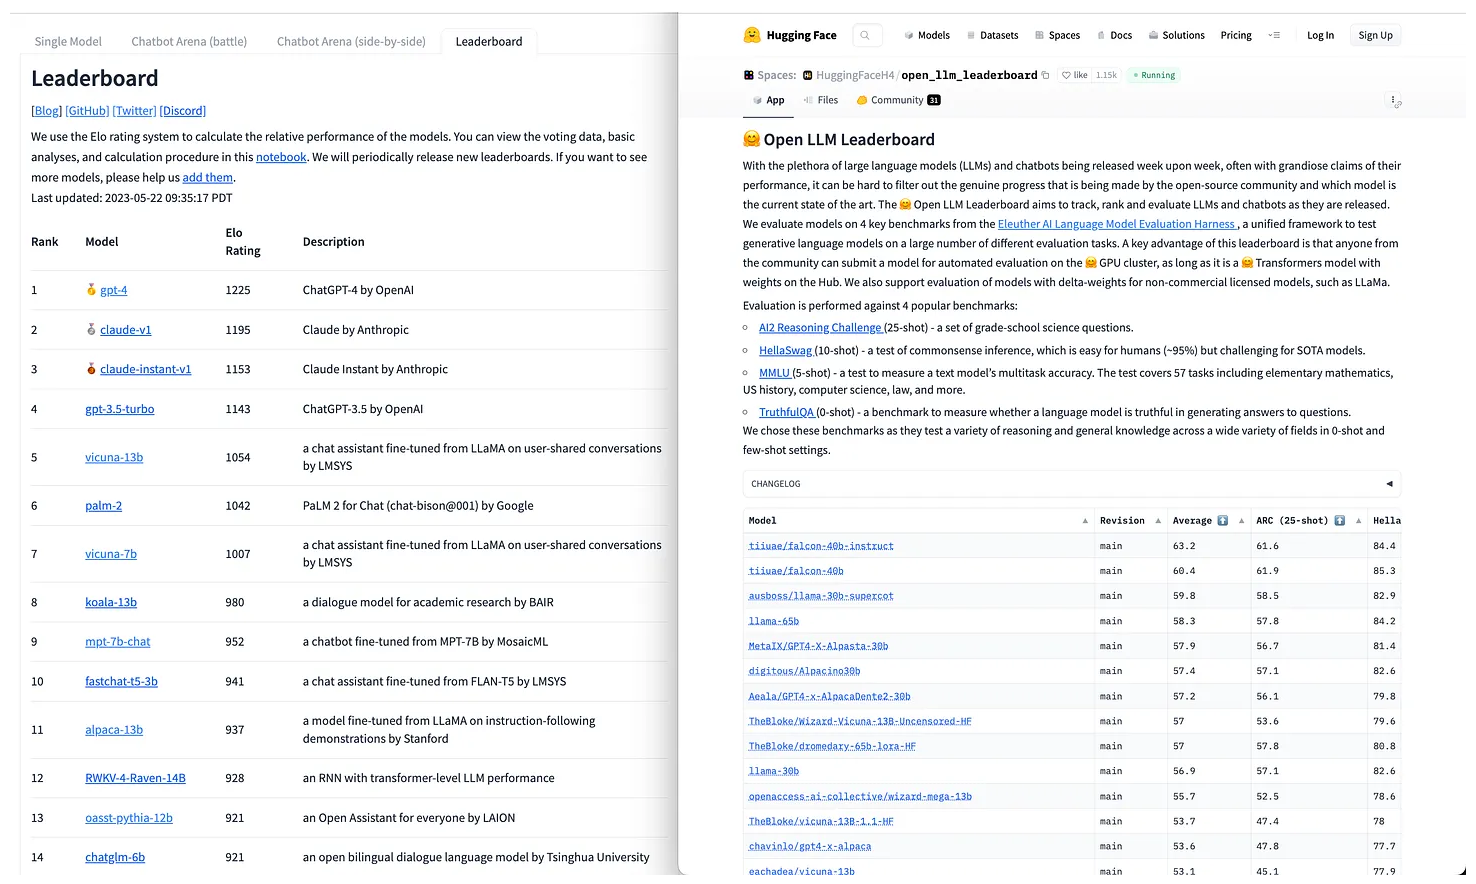The image size is (1476, 884).
Task: Open the Spaces nav item
Action: click(x=1057, y=35)
